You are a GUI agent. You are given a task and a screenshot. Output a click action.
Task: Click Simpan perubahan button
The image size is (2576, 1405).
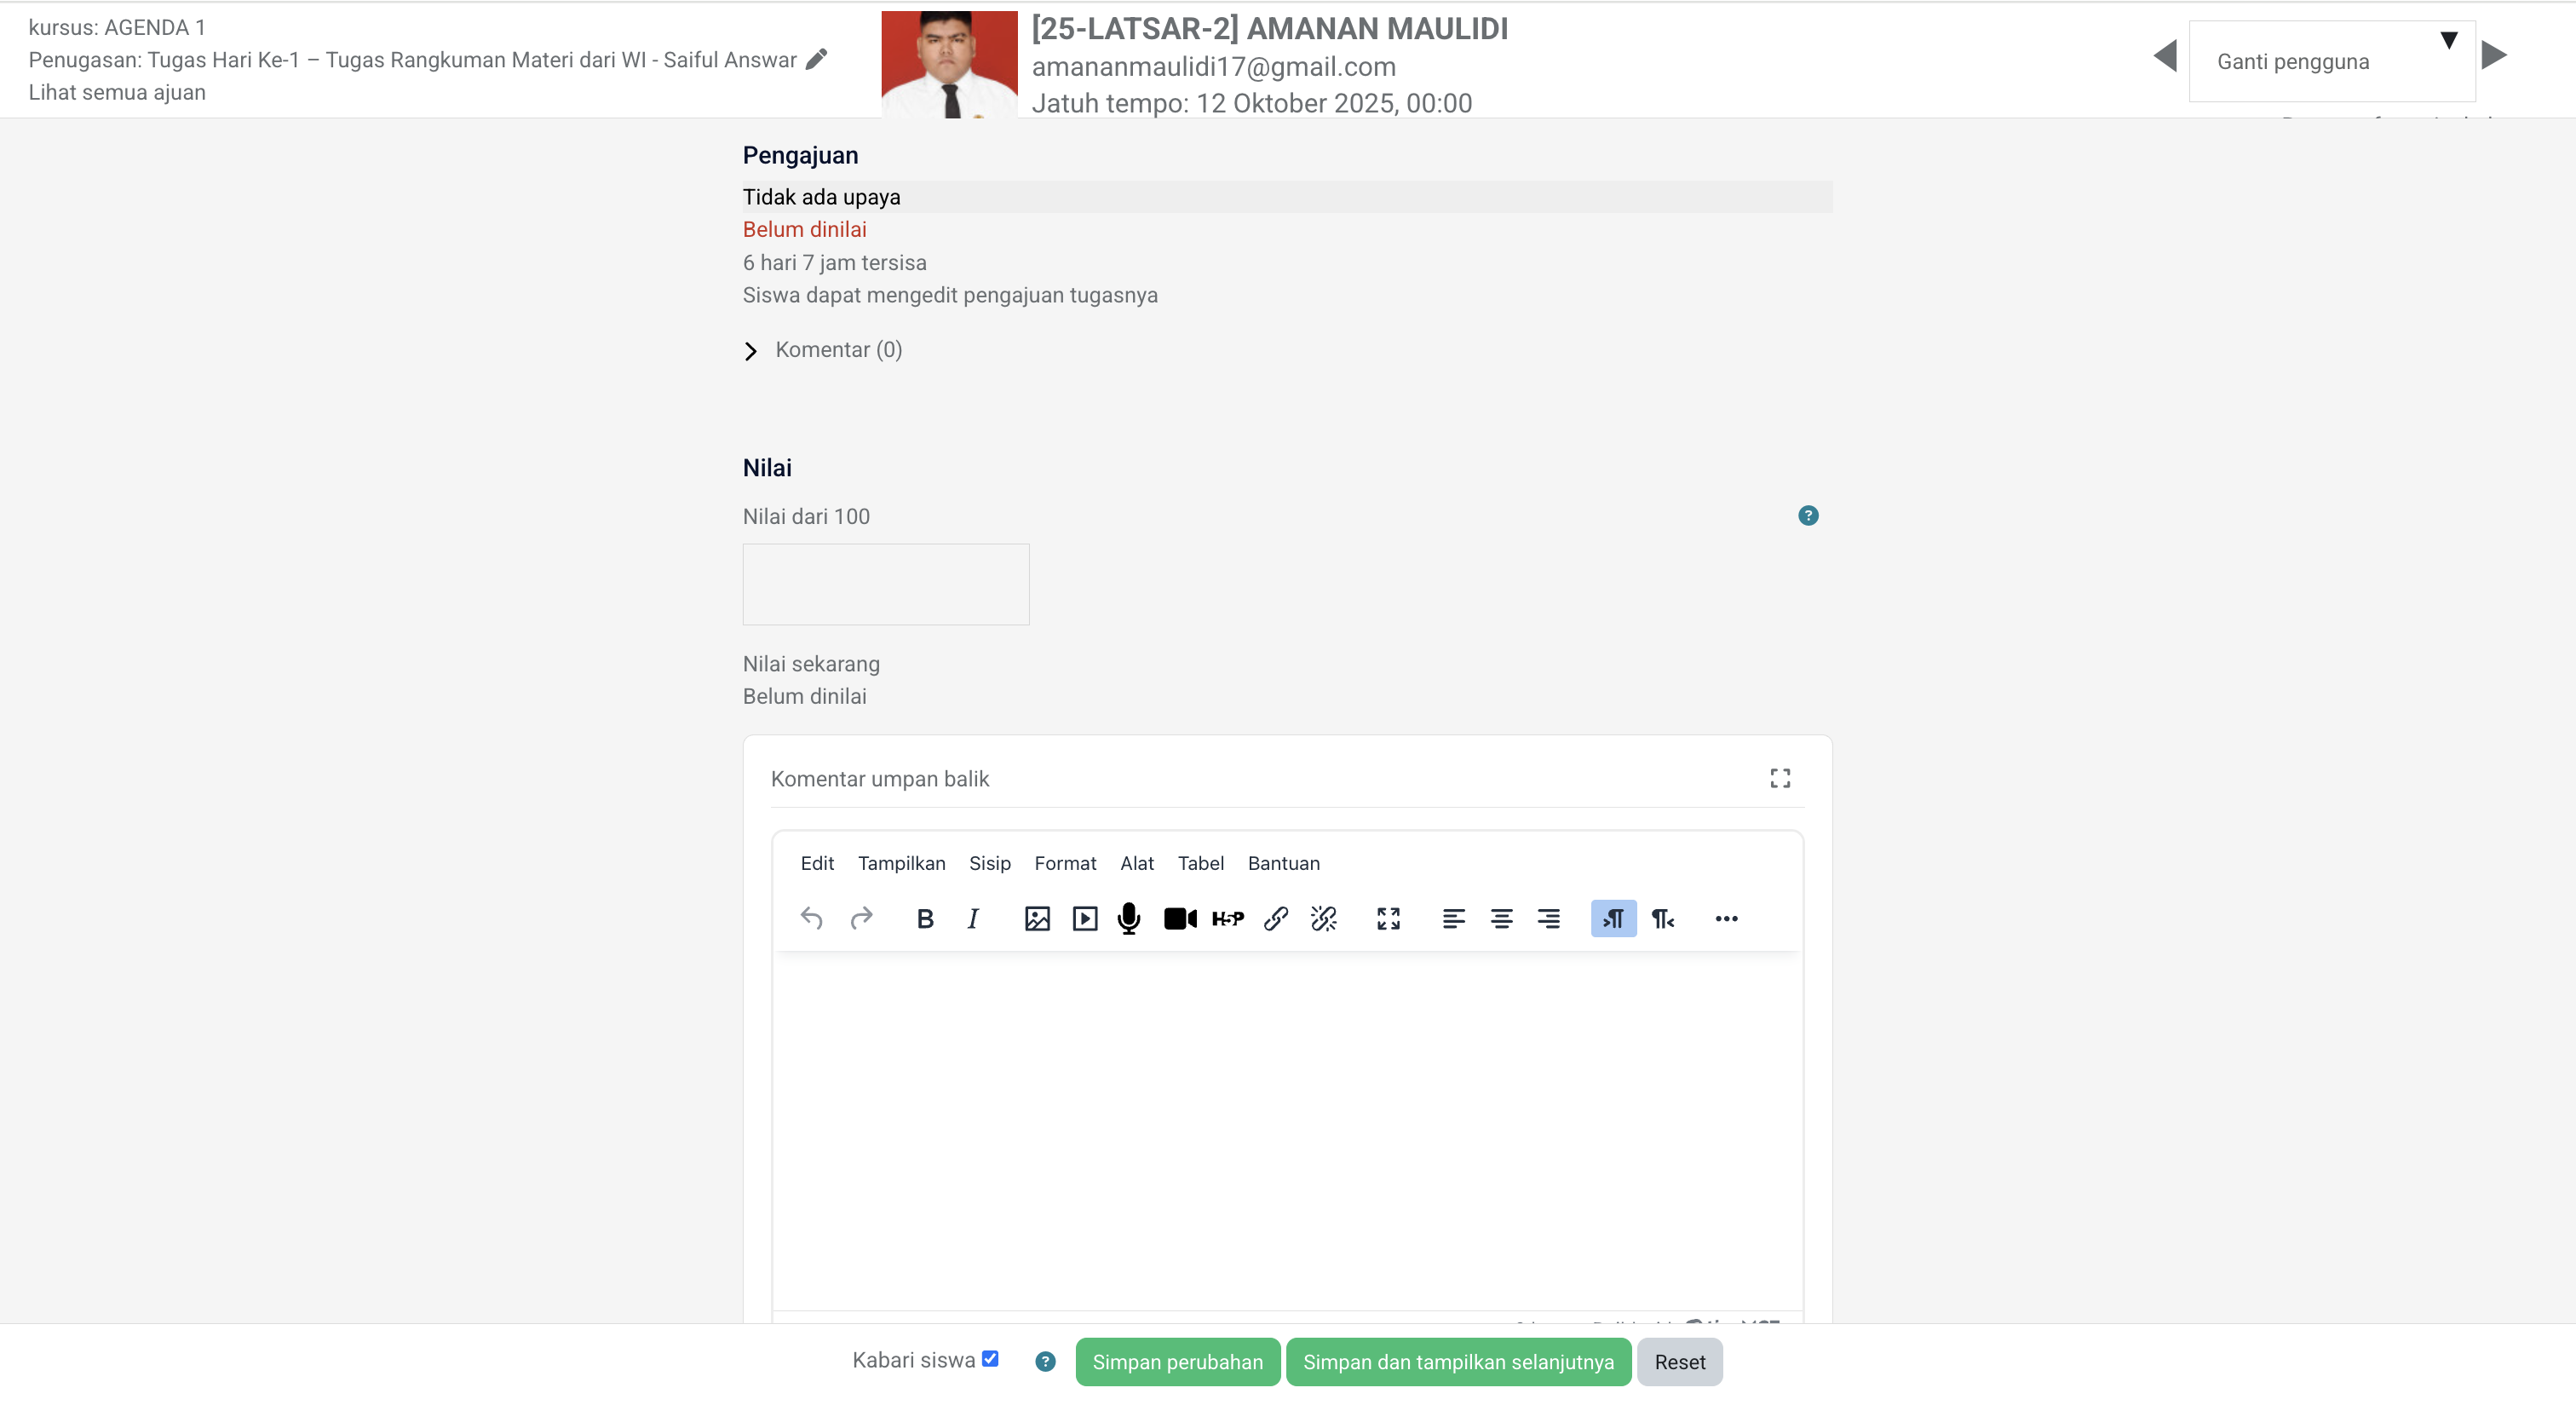pyautogui.click(x=1177, y=1362)
